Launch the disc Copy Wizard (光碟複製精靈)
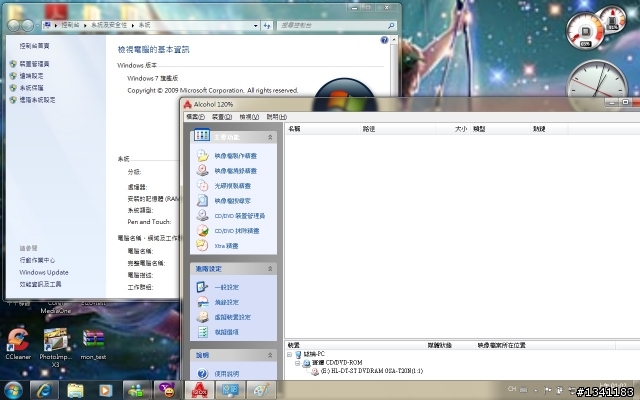640x400 pixels. click(x=233, y=186)
